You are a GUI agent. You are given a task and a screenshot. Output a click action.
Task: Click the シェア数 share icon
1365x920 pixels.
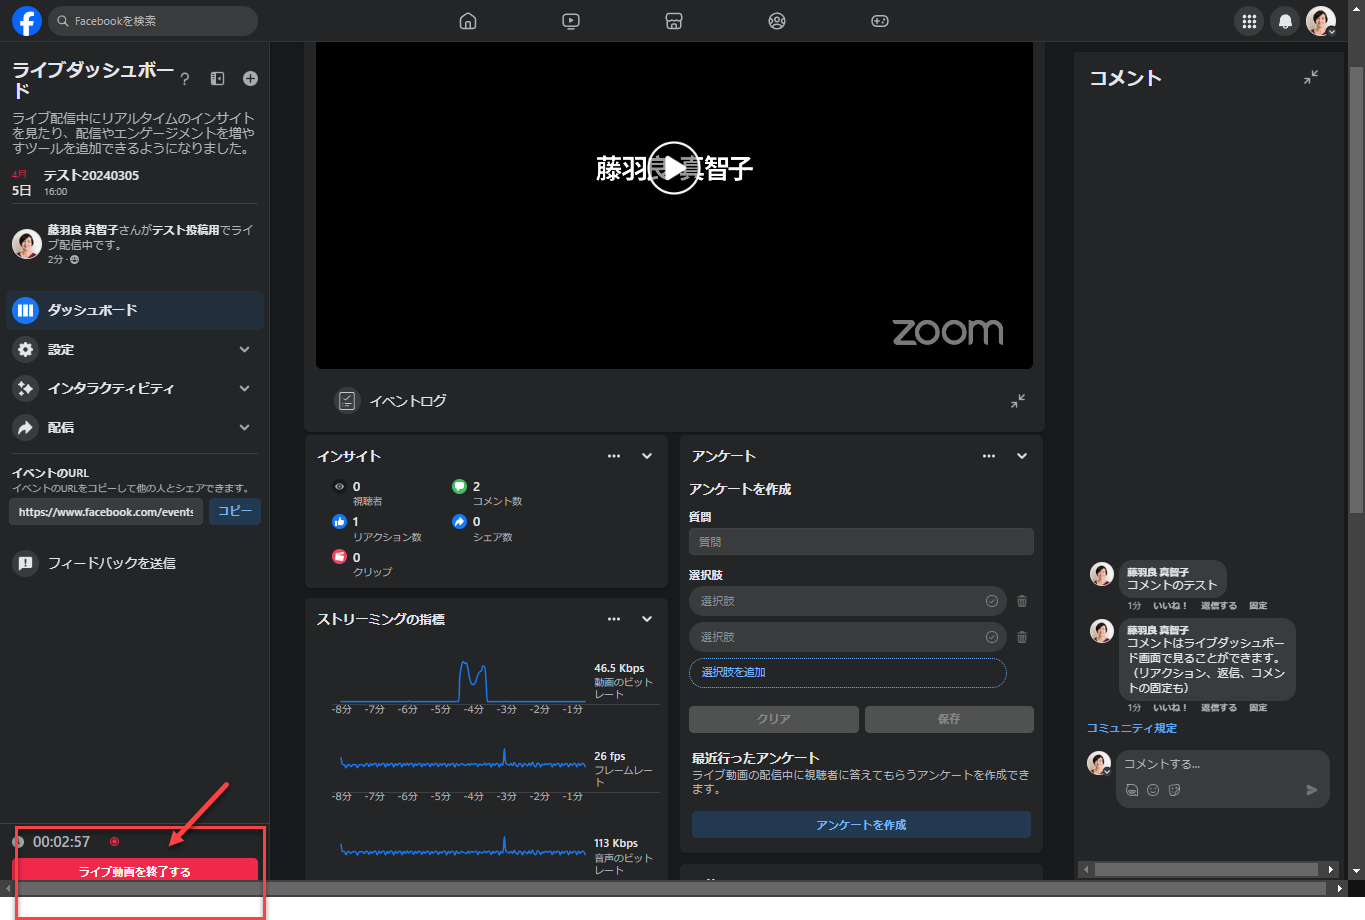pyautogui.click(x=459, y=522)
